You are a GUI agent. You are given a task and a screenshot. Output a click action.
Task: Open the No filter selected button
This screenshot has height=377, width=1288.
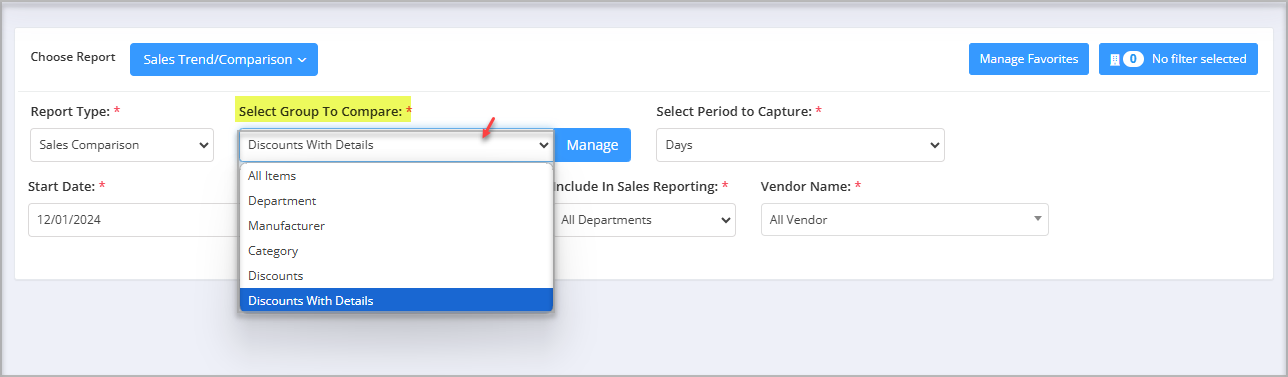pyautogui.click(x=1178, y=59)
